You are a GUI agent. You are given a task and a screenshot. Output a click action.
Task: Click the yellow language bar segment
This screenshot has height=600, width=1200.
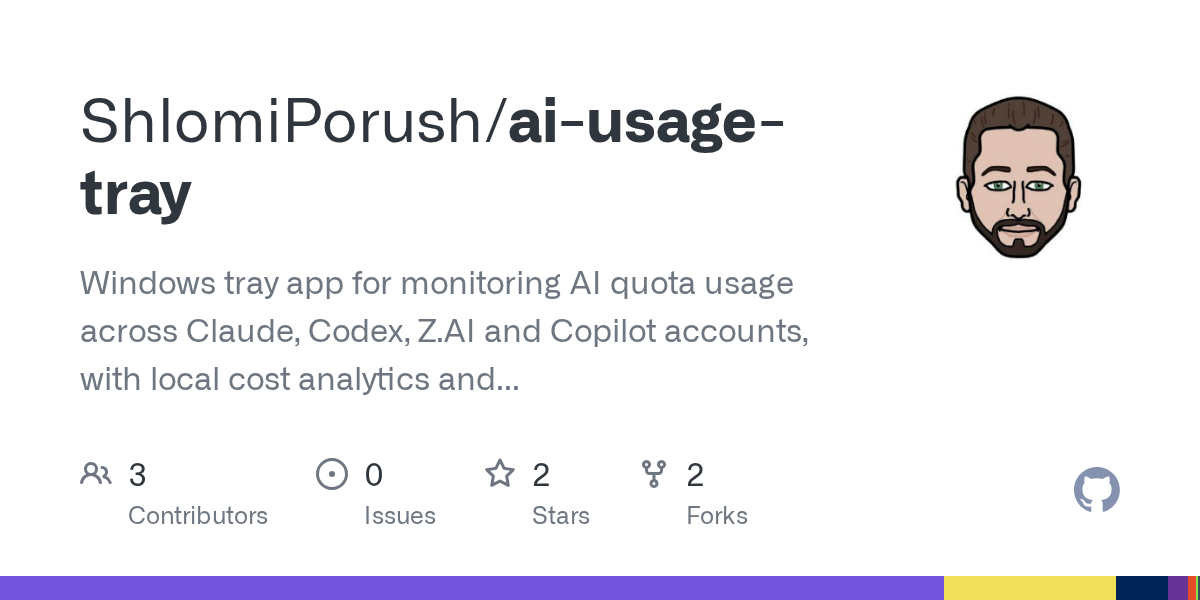pos(1030,588)
